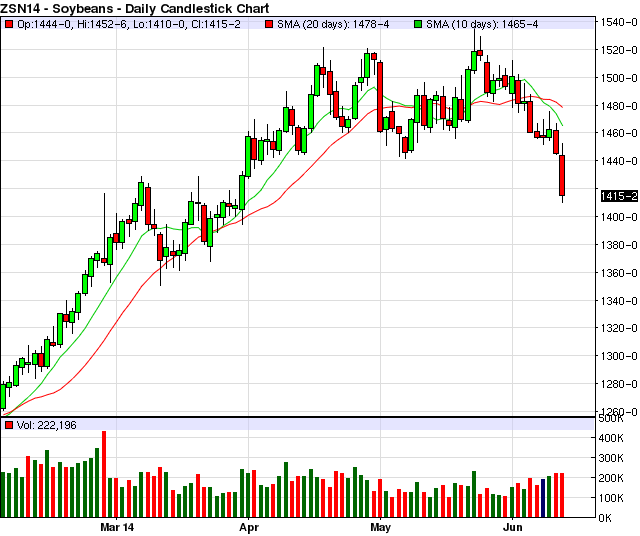Viewport: 640px width, 536px height.
Task: Click the green SMA (10 days) legend swatch
Action: tap(418, 24)
